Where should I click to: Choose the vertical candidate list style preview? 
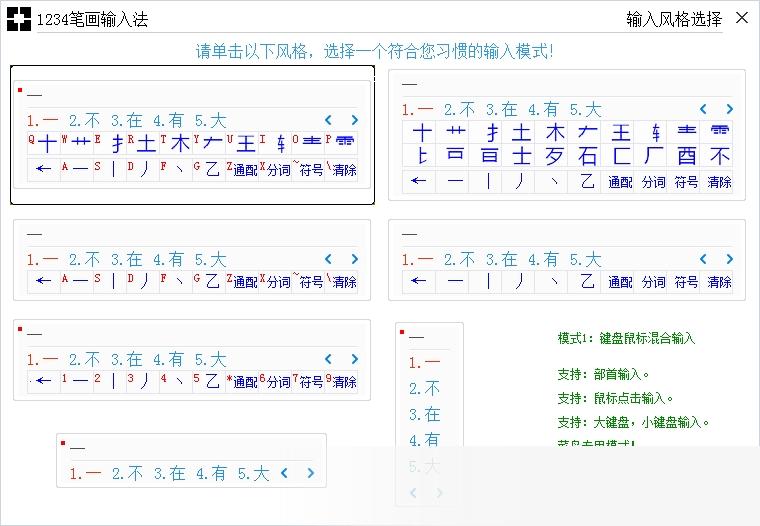(x=429, y=414)
